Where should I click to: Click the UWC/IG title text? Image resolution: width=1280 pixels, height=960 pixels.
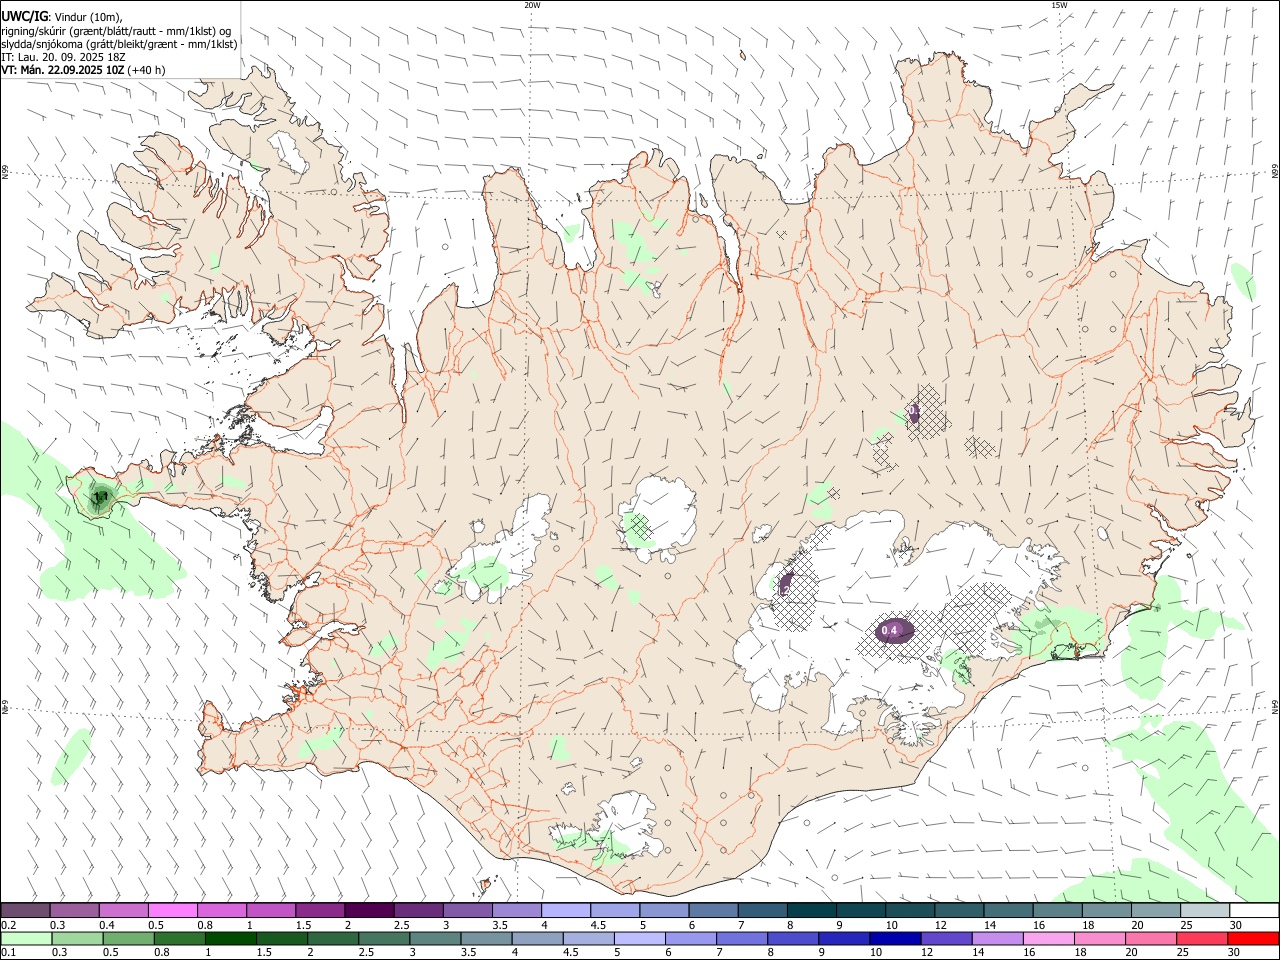25,16
